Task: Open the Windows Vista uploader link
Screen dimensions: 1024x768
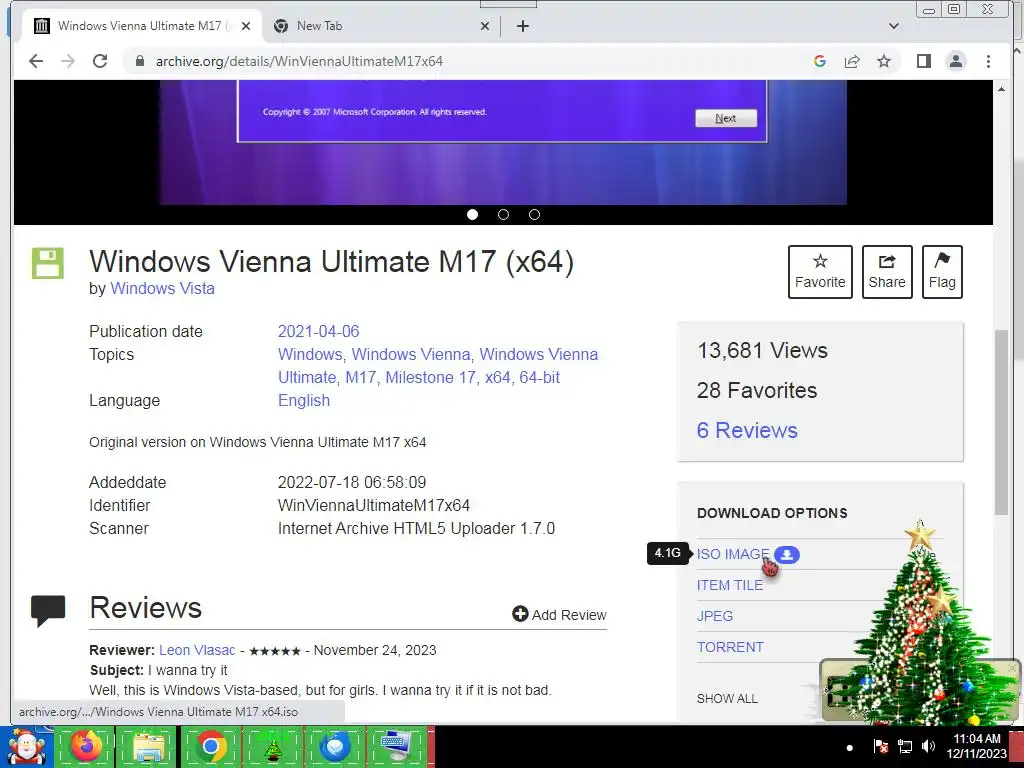Action: [x=163, y=289]
